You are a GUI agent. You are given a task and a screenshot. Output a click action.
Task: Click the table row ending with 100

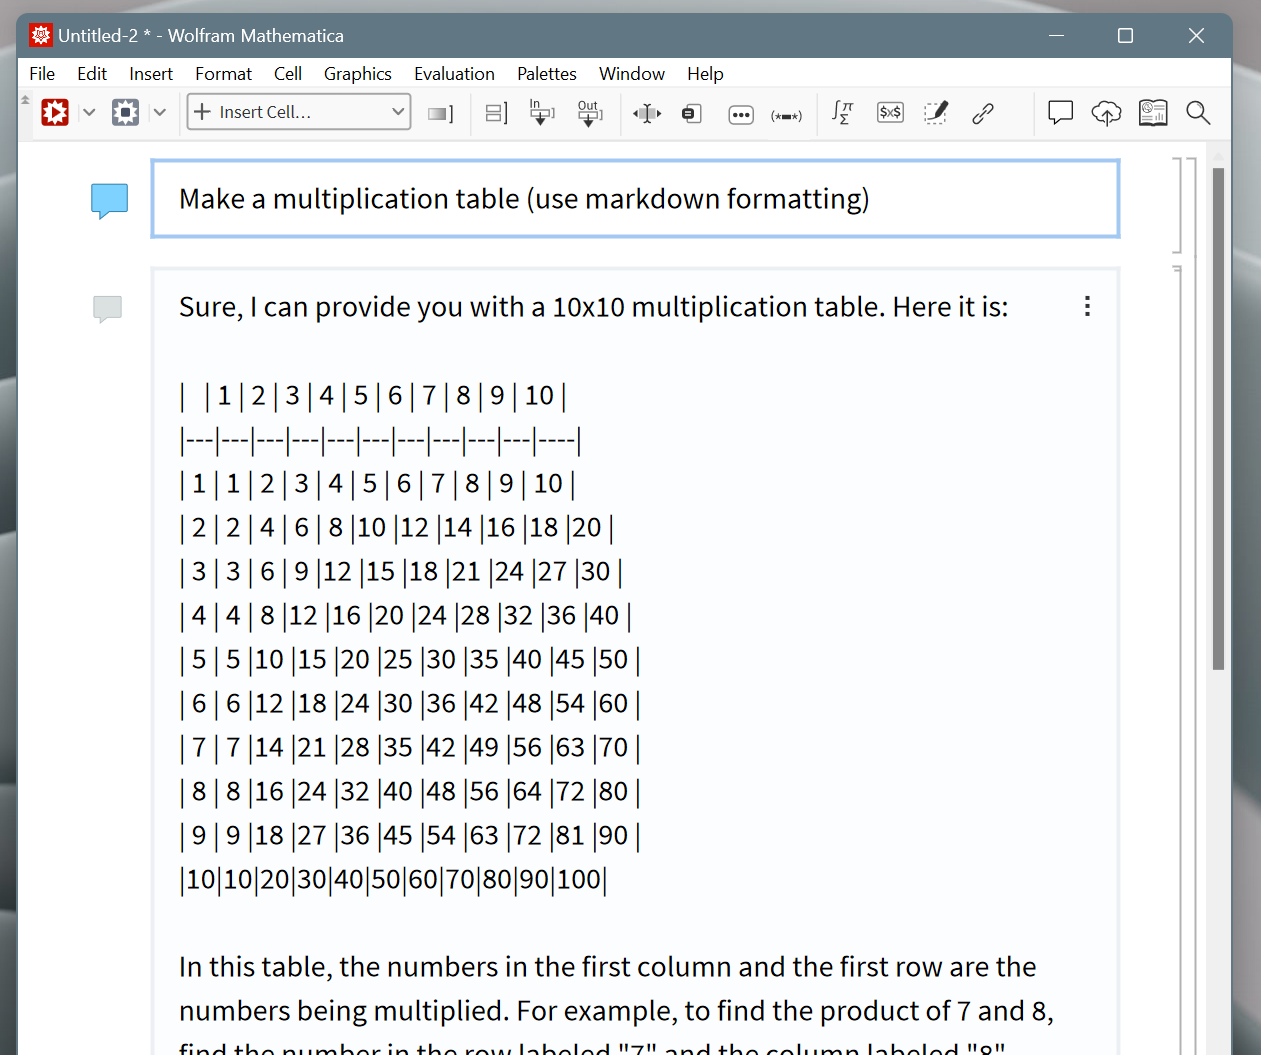(x=393, y=880)
